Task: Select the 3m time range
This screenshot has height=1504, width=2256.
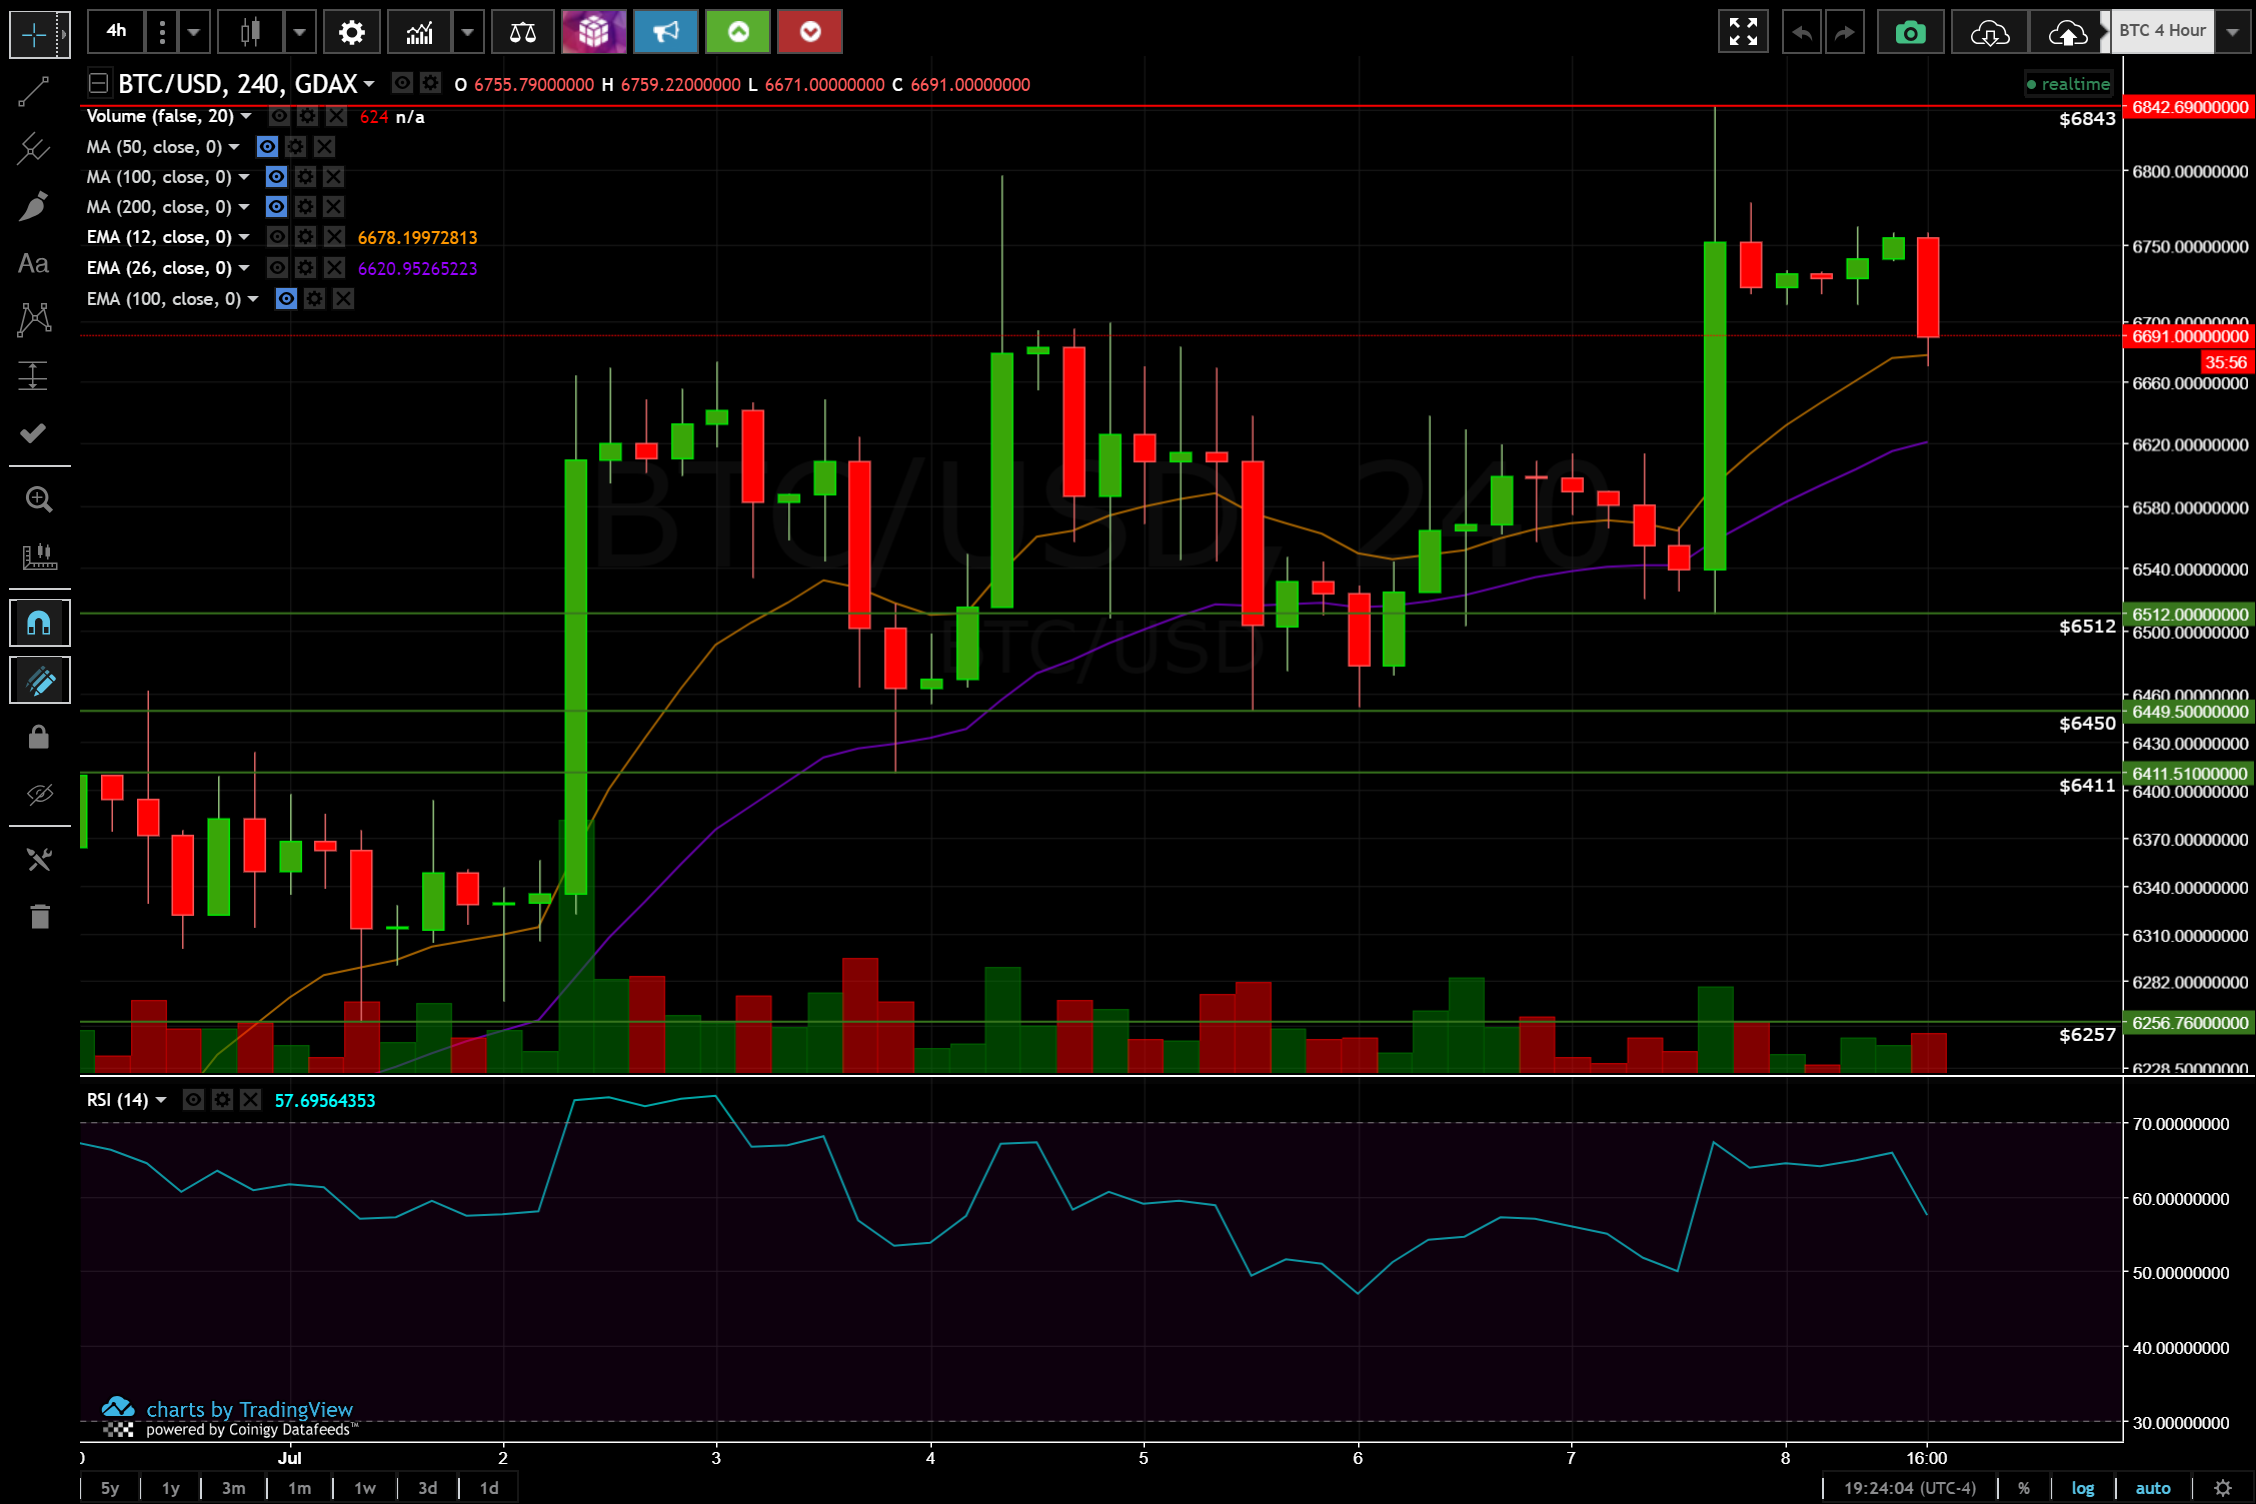Action: click(233, 1488)
